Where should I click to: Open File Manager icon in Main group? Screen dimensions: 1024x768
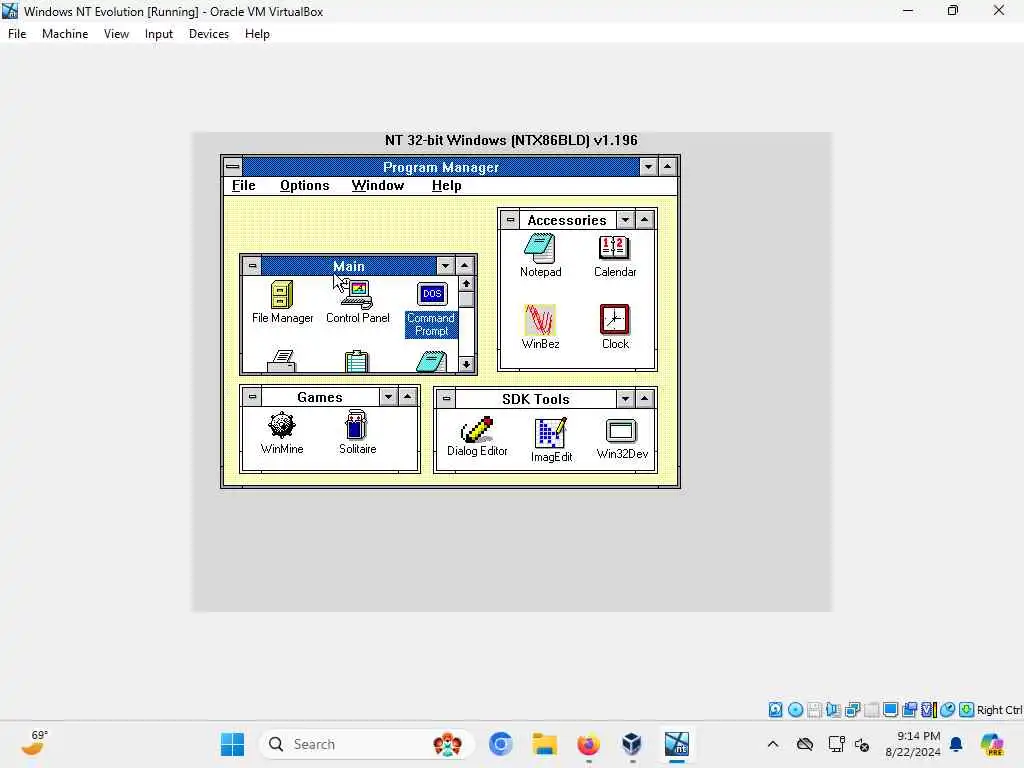click(x=282, y=302)
